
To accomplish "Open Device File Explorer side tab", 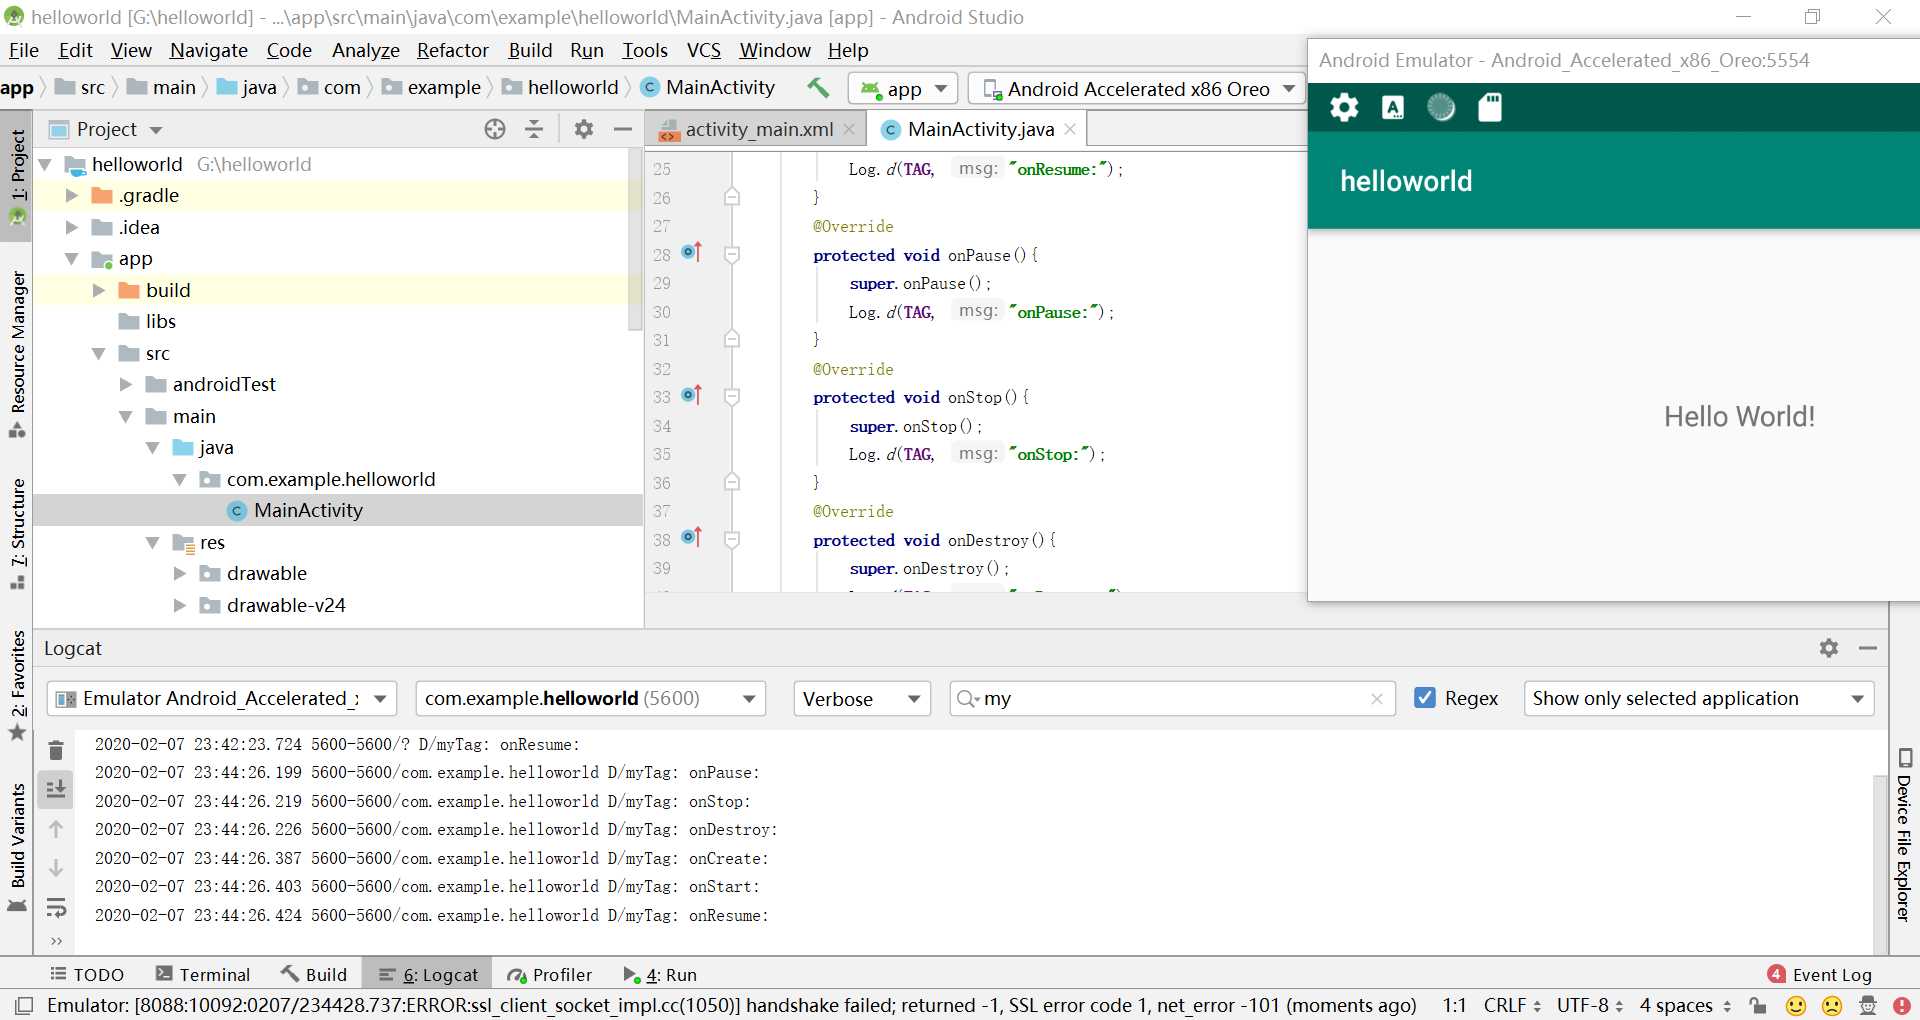I will [x=1904, y=834].
